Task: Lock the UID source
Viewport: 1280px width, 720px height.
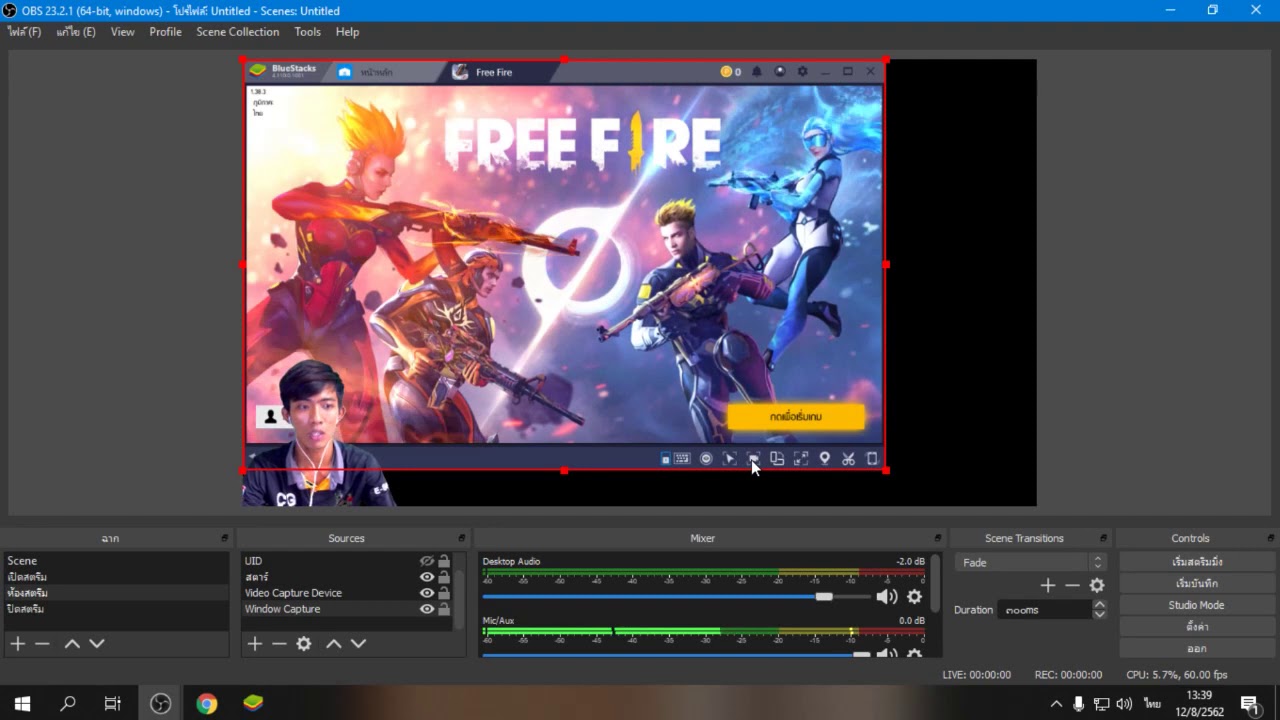Action: (x=444, y=561)
